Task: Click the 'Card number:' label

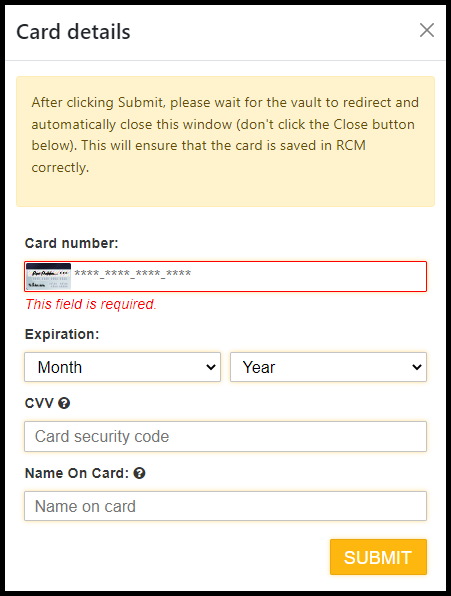Action: [x=71, y=243]
